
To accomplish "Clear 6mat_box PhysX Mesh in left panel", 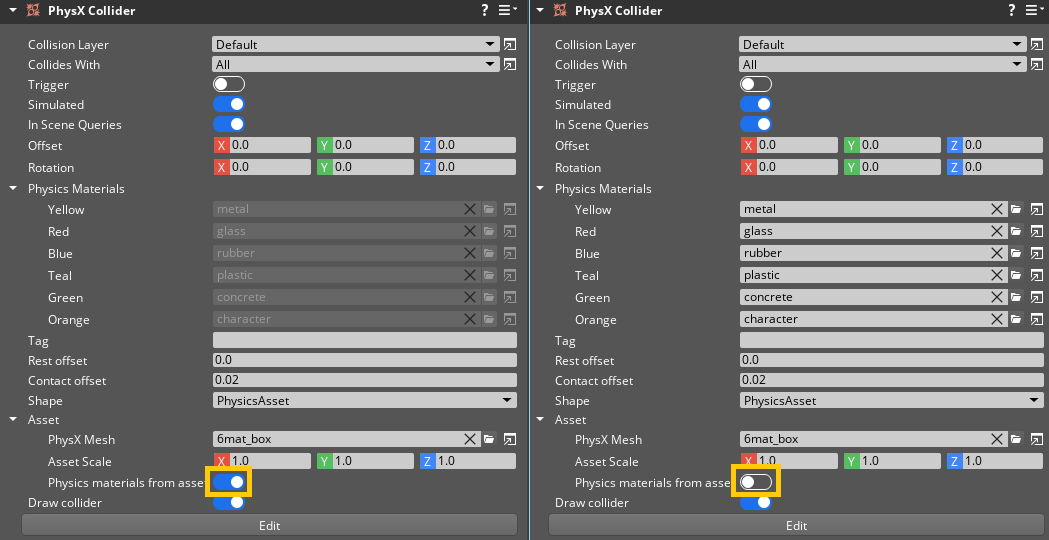I will point(470,440).
